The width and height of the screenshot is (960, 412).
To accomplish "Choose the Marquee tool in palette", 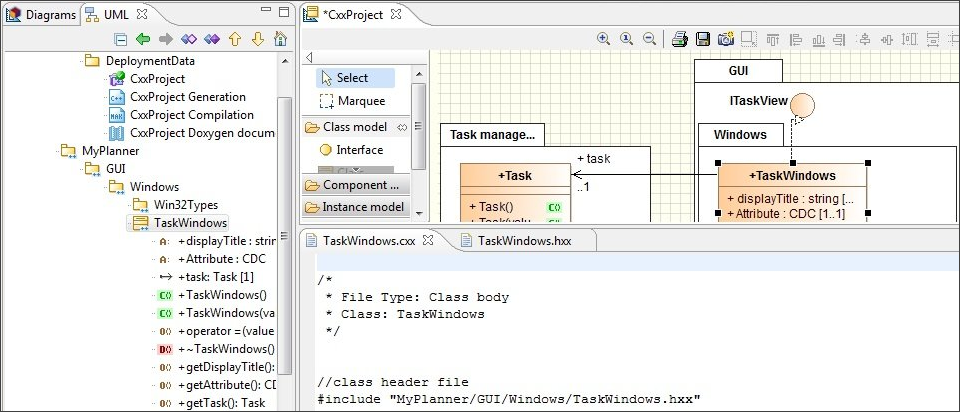I will [355, 101].
